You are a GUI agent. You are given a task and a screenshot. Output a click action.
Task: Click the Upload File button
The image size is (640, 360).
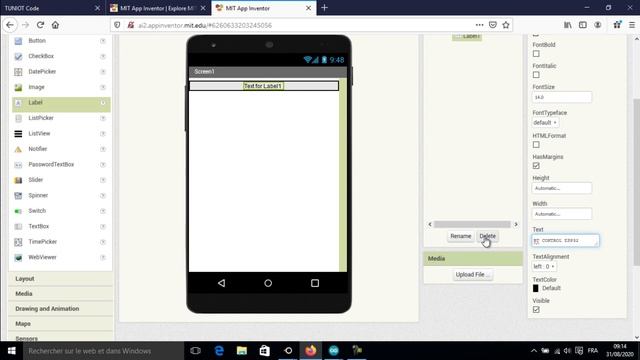pyautogui.click(x=473, y=275)
